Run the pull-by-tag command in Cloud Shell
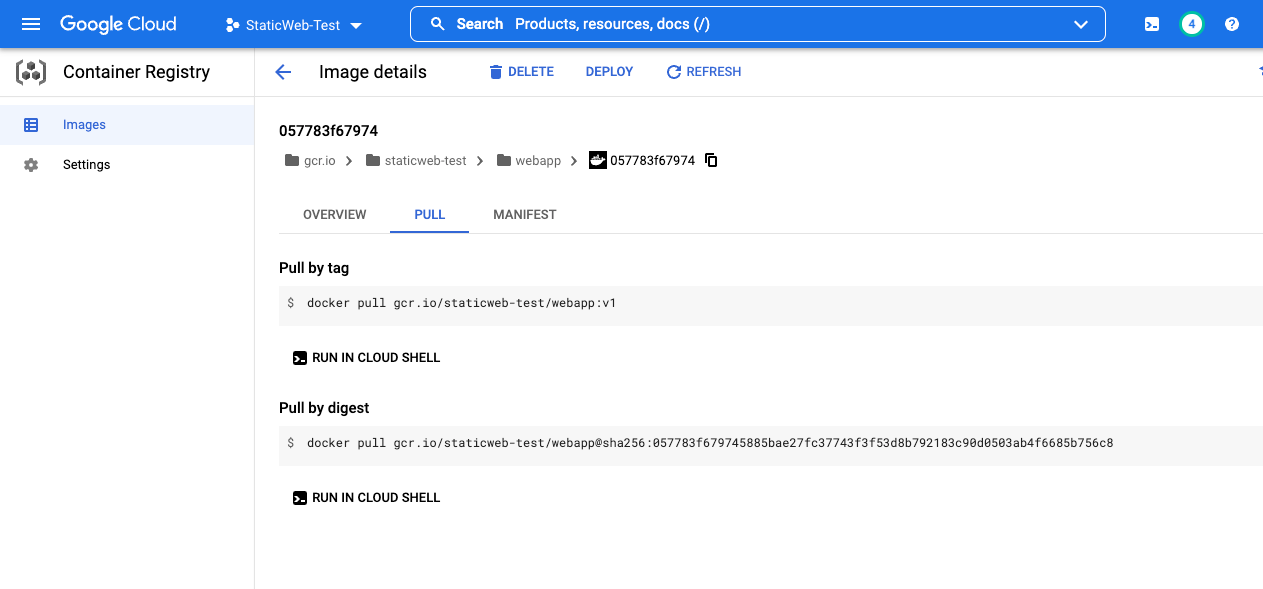Image resolution: width=1263 pixels, height=589 pixels. [x=366, y=357]
